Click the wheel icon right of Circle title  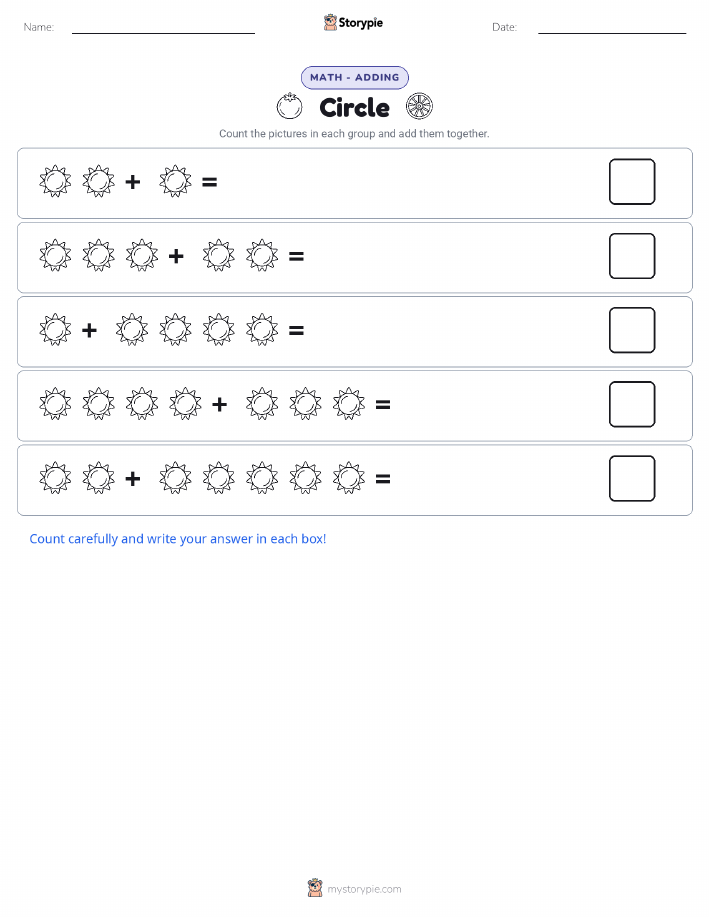point(419,106)
